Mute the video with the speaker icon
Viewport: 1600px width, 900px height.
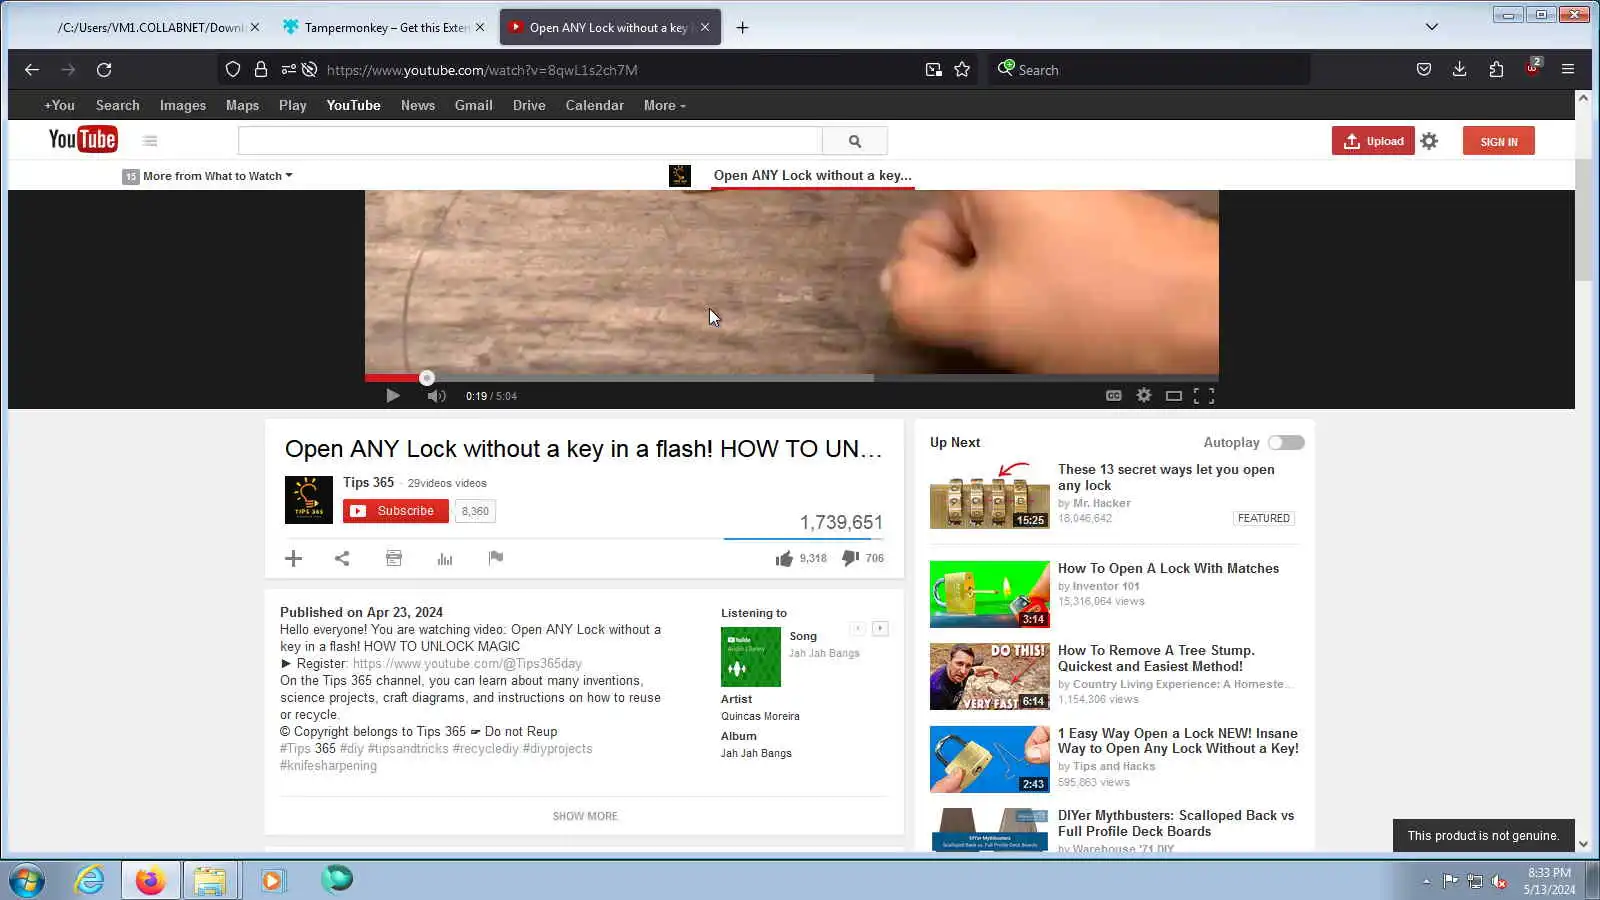click(x=436, y=396)
